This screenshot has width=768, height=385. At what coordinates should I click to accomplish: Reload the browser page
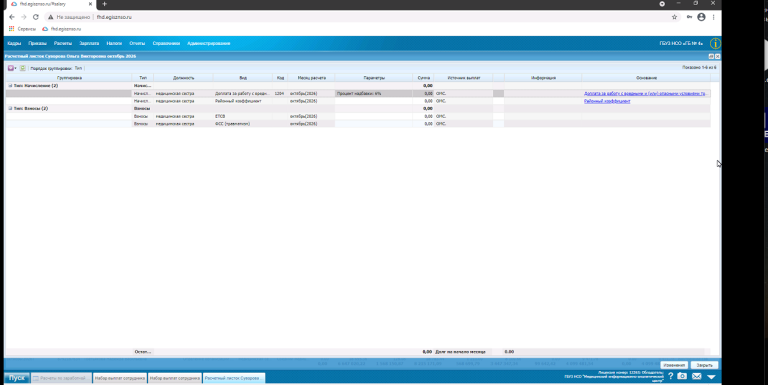point(36,17)
